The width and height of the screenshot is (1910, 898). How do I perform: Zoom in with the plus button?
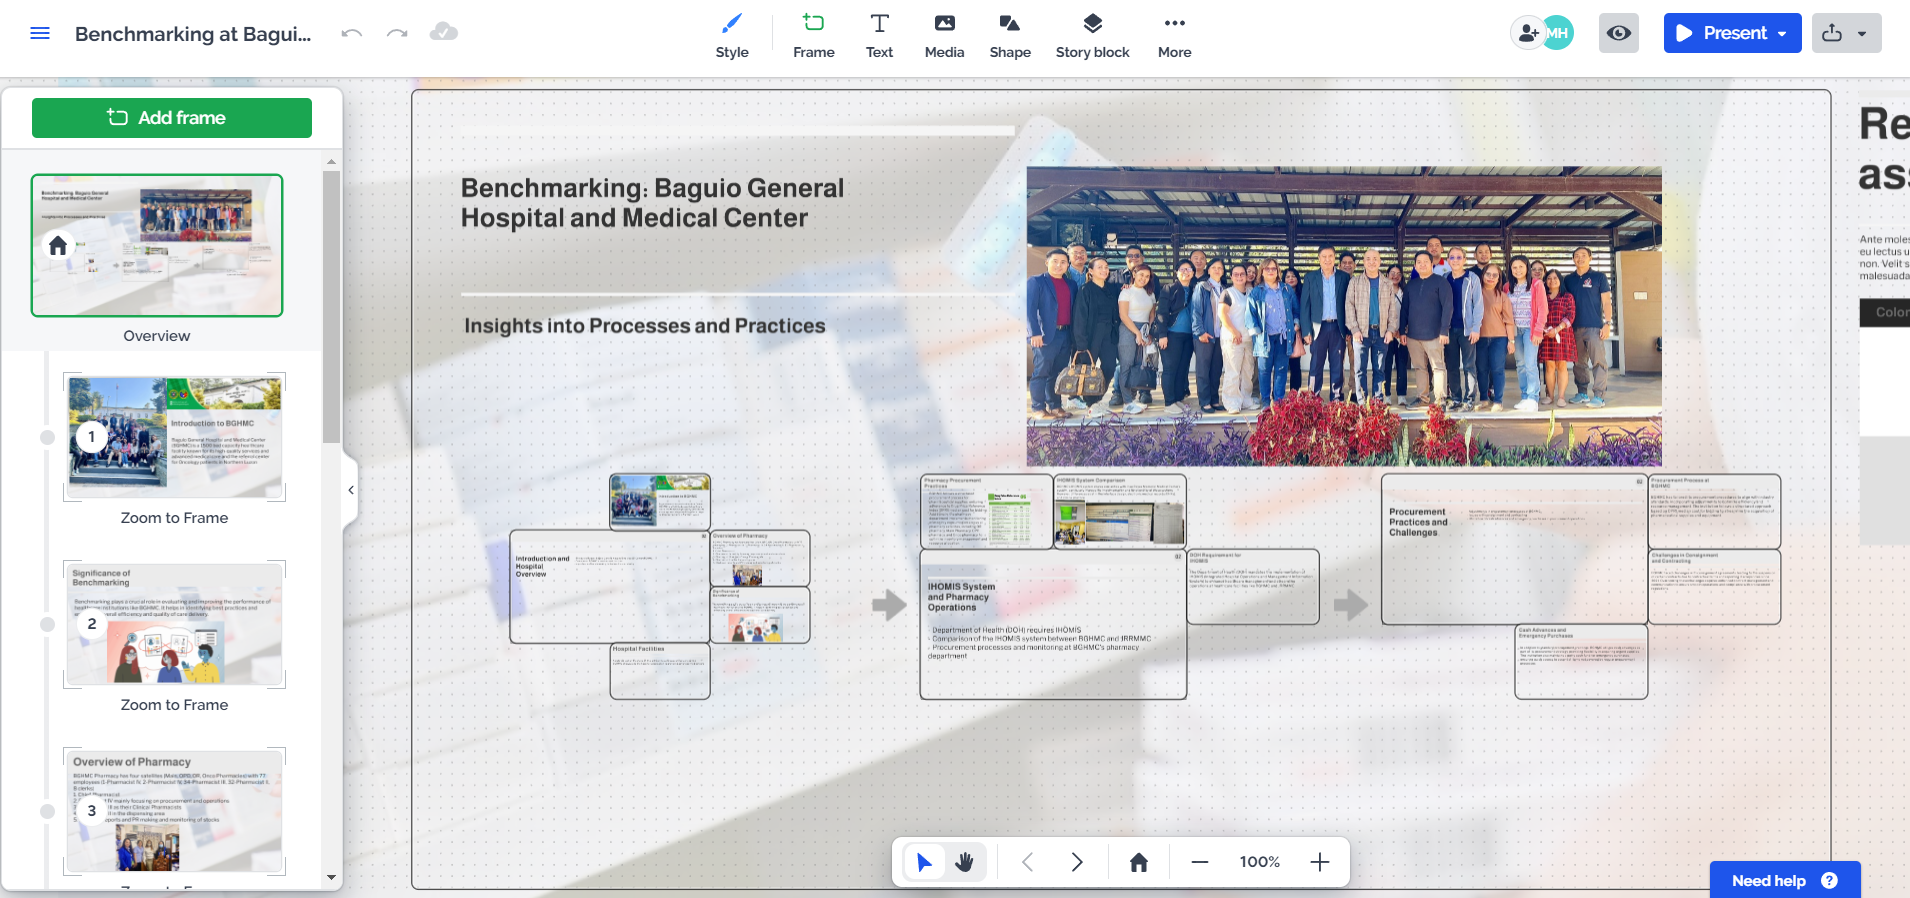(x=1320, y=862)
